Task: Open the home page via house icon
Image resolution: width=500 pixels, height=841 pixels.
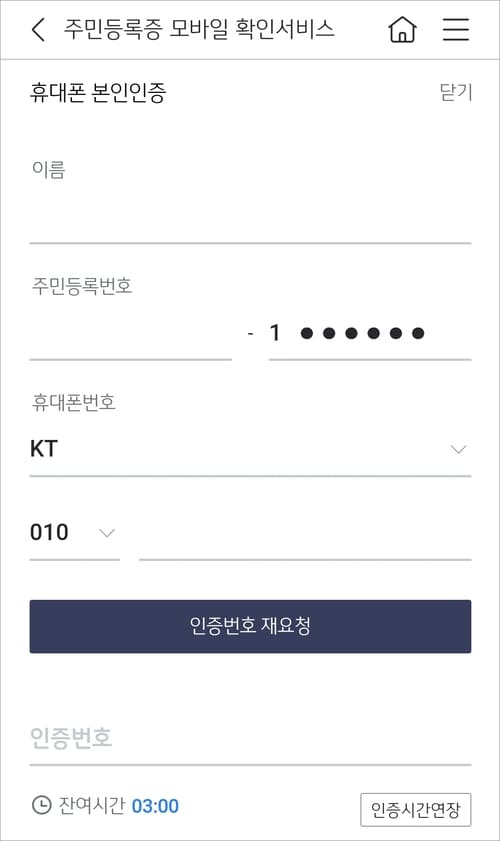Action: [x=402, y=29]
